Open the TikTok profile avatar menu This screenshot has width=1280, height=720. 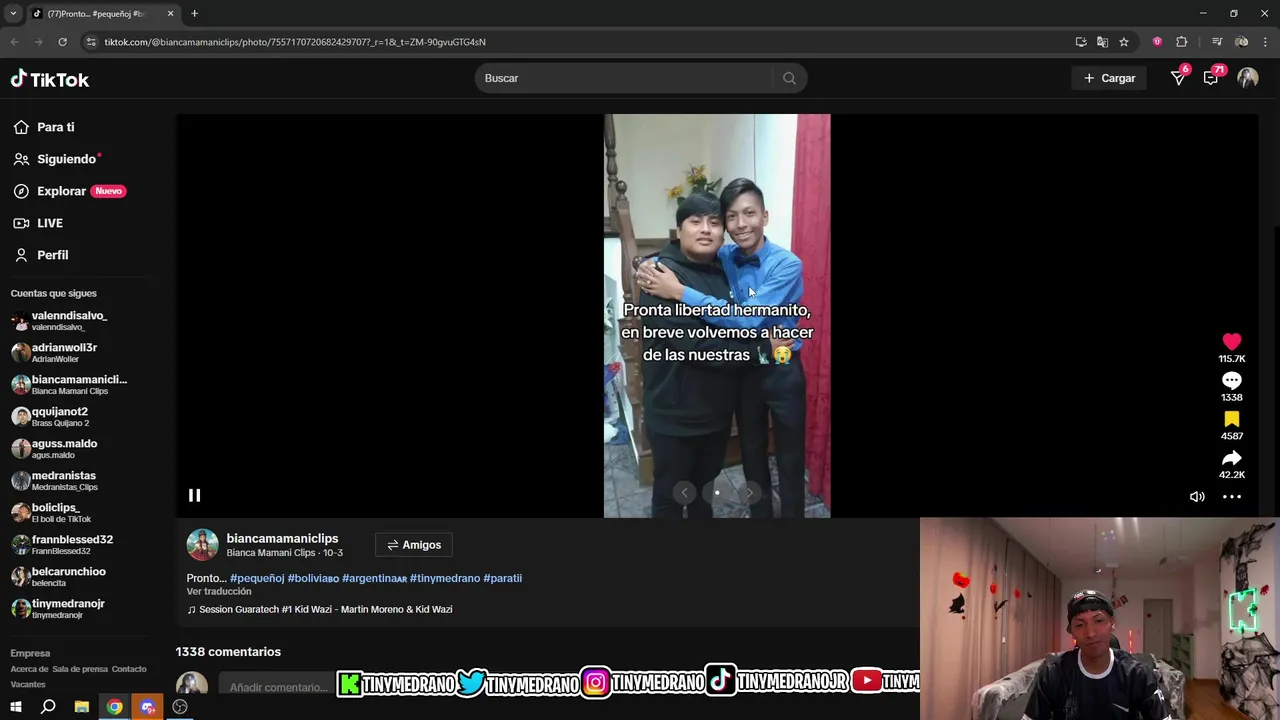[x=1247, y=78]
